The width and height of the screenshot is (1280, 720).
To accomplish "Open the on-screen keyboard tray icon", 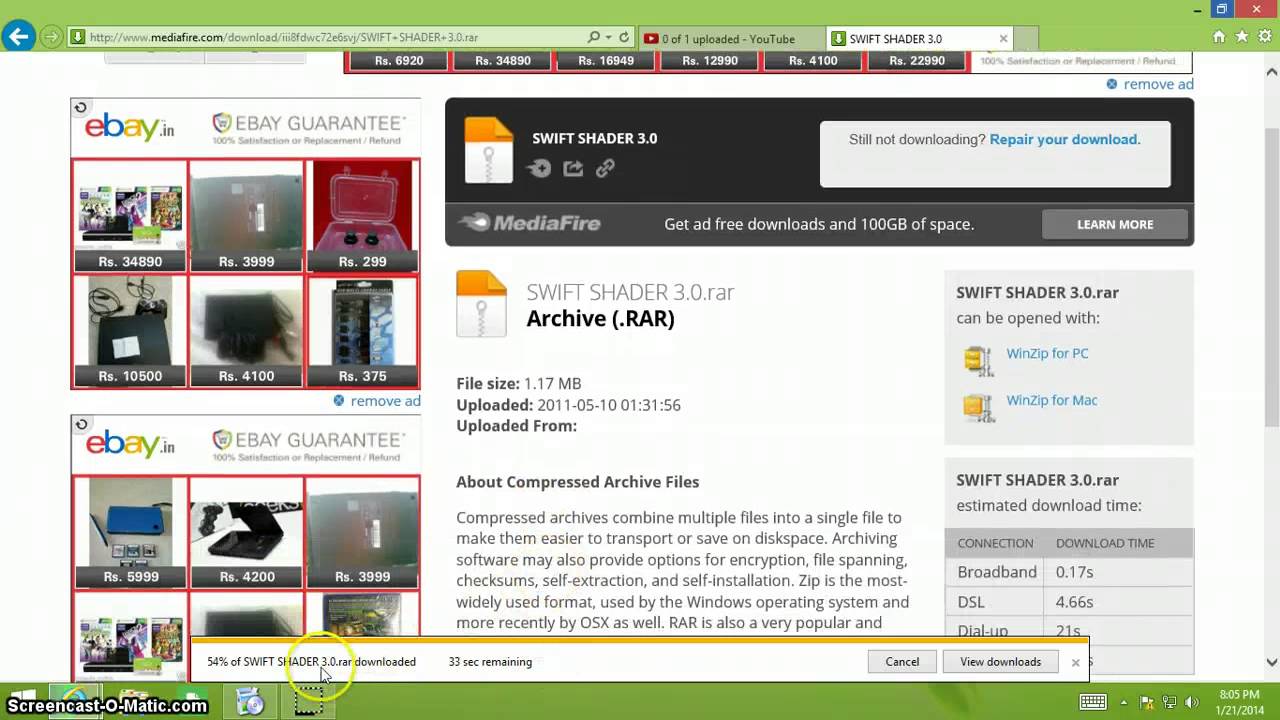I will point(1092,702).
